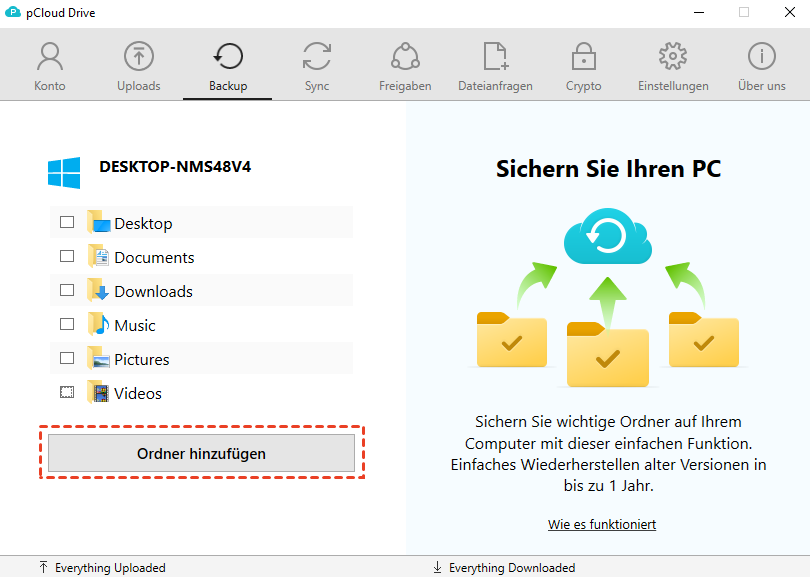The width and height of the screenshot is (810, 577).
Task: Close the pCloud Drive window
Action: (x=790, y=12)
